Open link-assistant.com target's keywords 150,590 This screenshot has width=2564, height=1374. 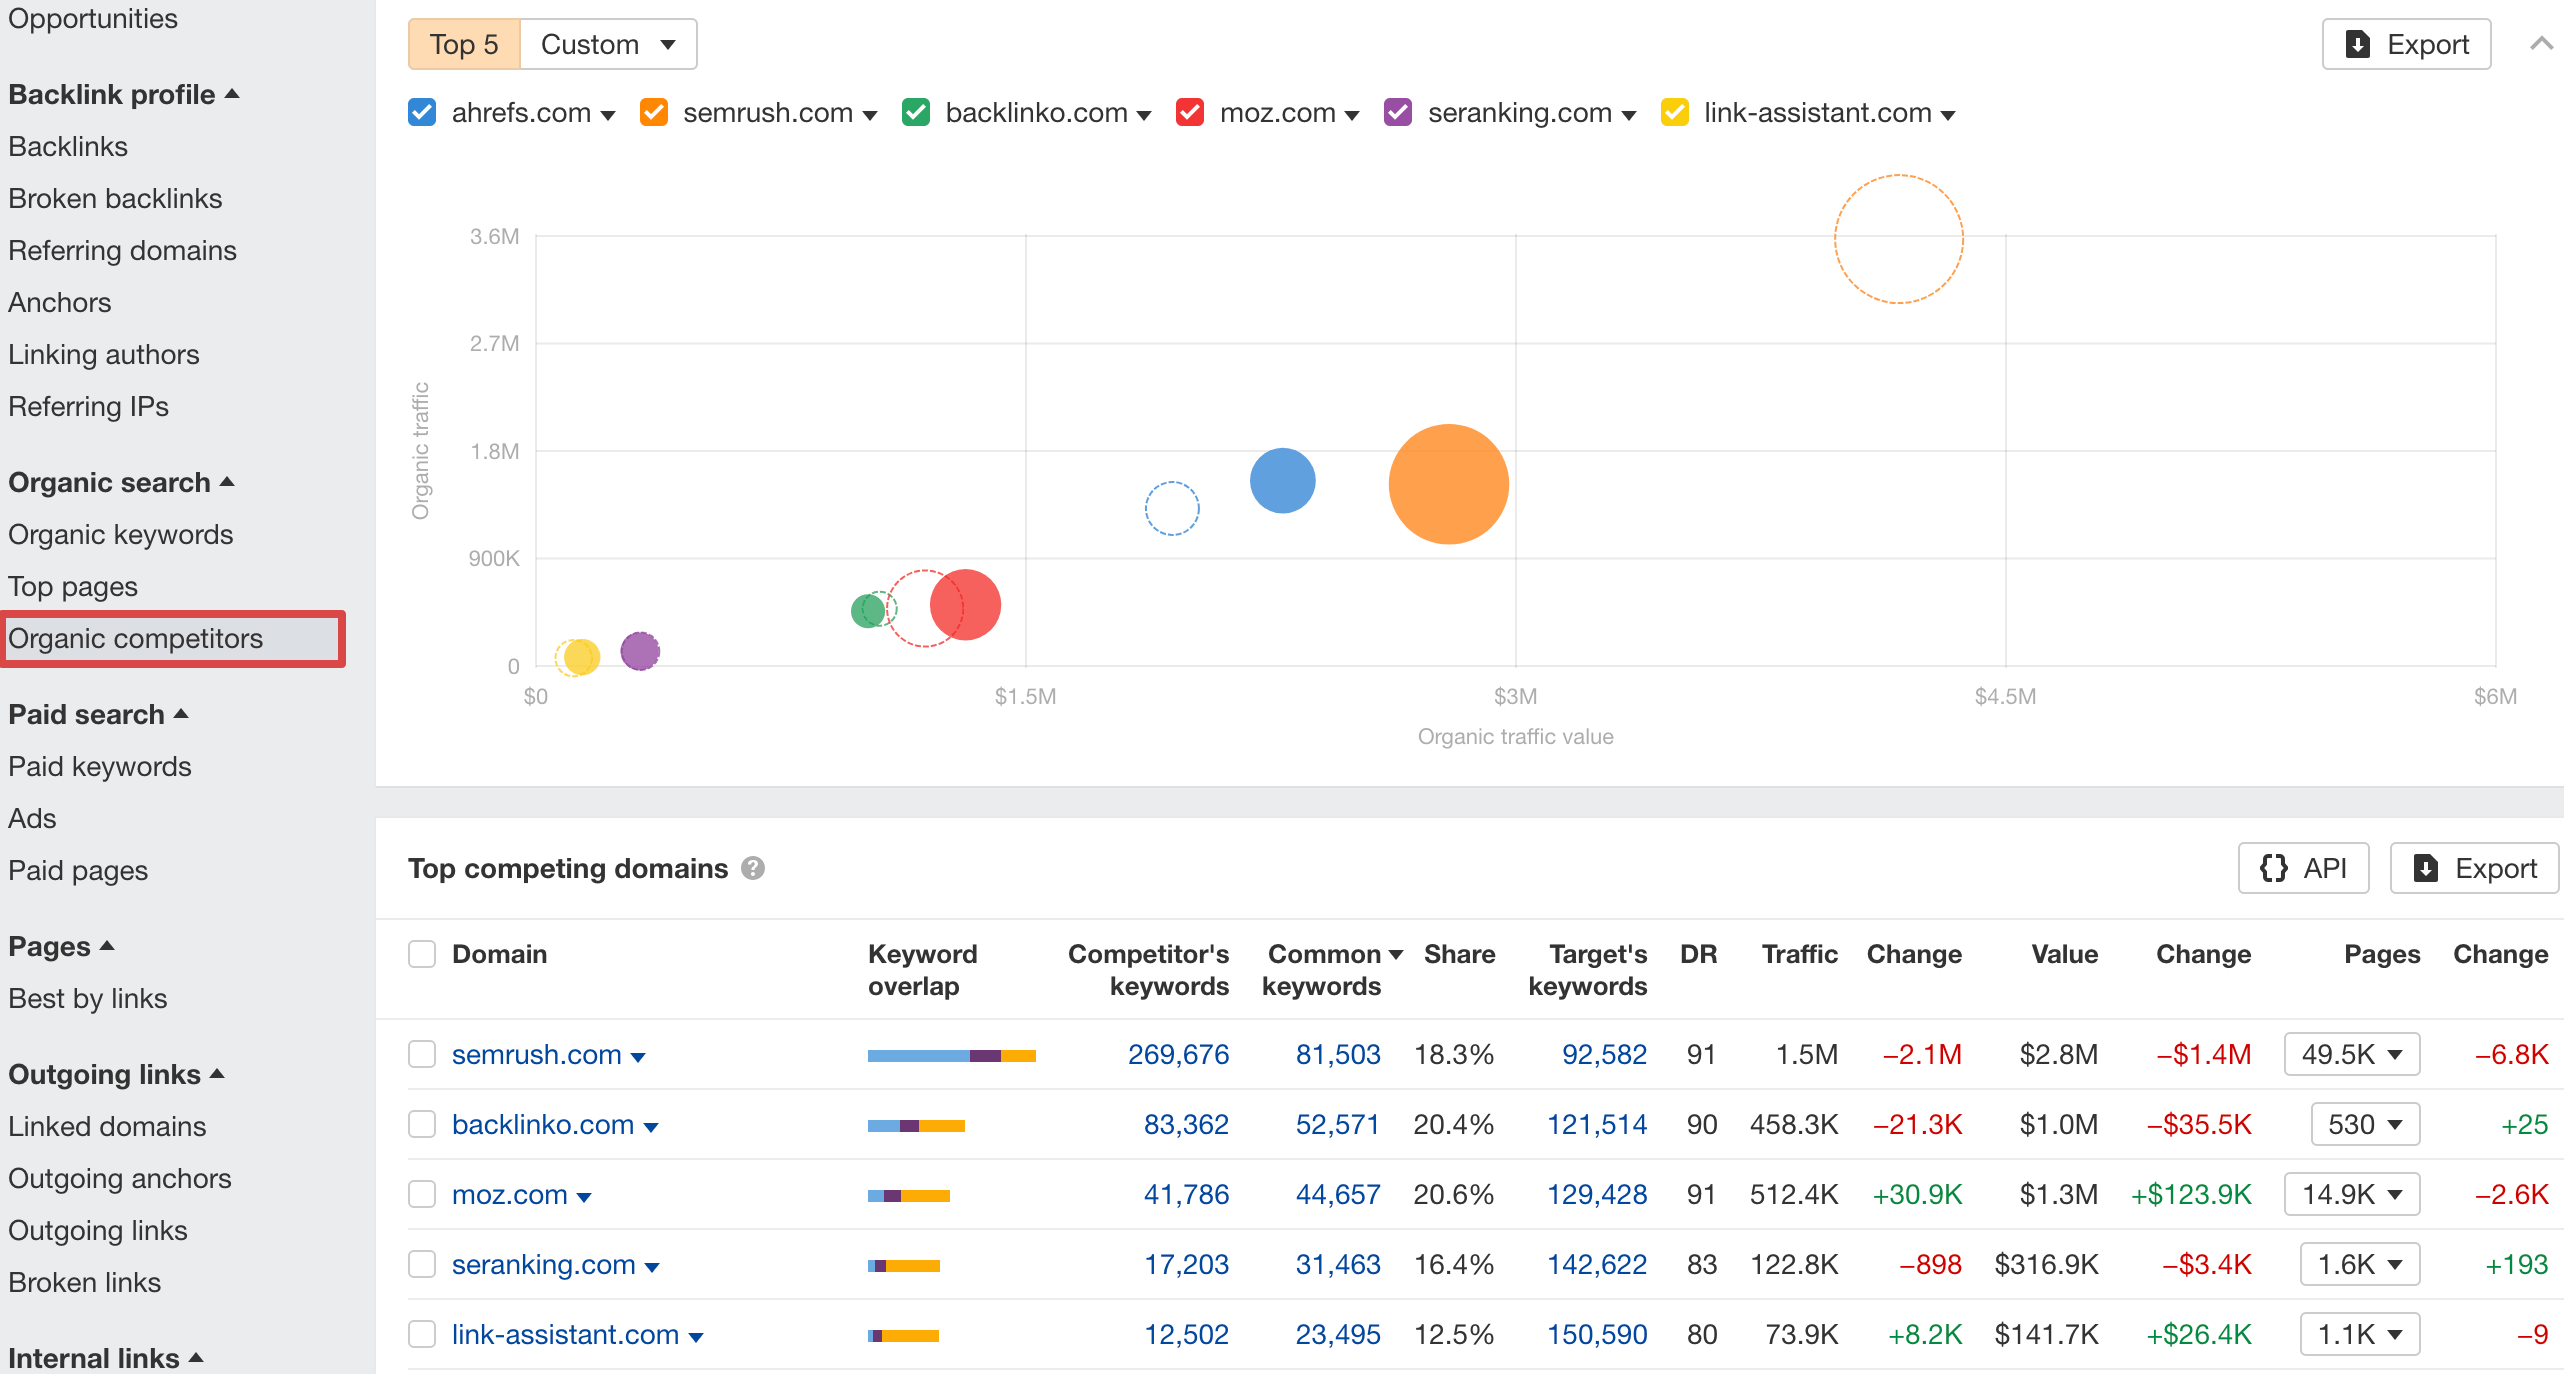(1597, 1334)
